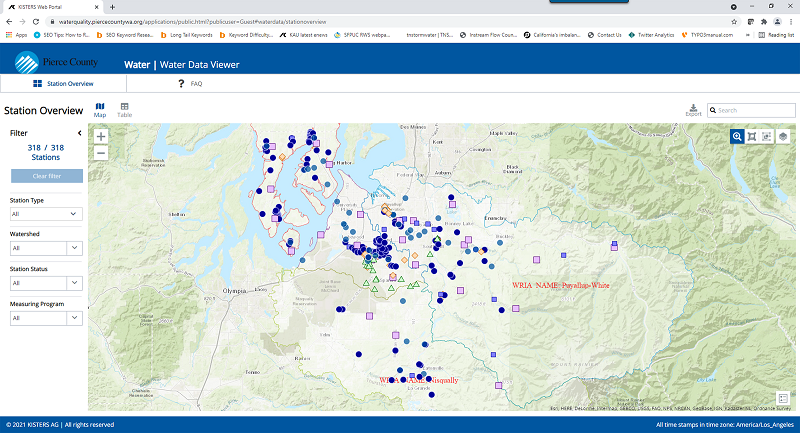This screenshot has width=800, height=433.
Task: Click the browser forward arrow
Action: [x=22, y=21]
